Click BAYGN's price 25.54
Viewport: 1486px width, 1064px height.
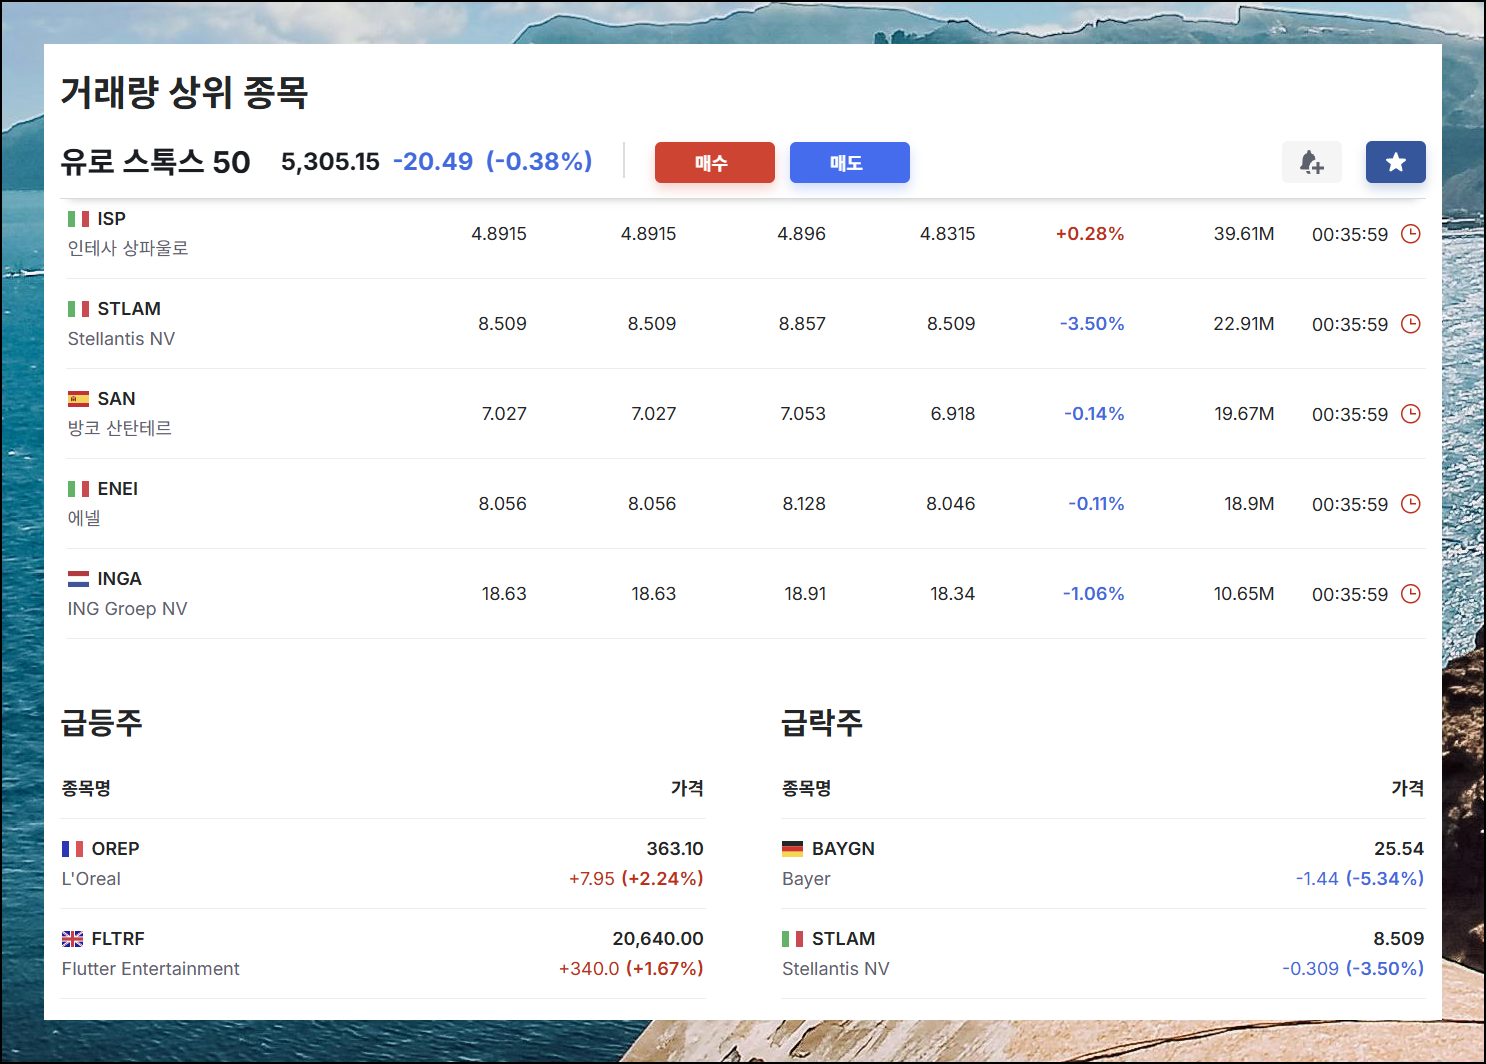[x=1399, y=849]
